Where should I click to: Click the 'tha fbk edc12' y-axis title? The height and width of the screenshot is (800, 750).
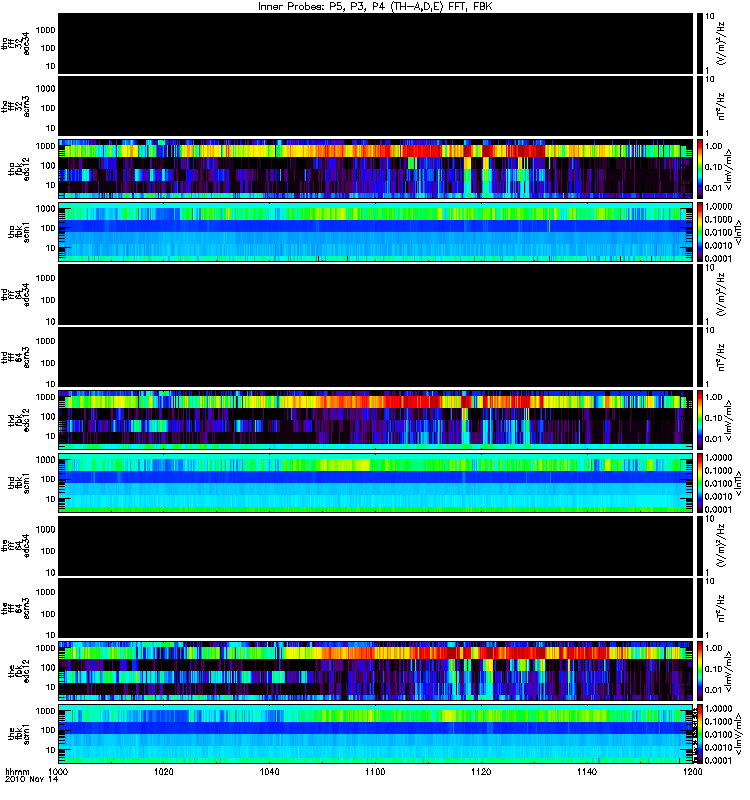(19, 169)
